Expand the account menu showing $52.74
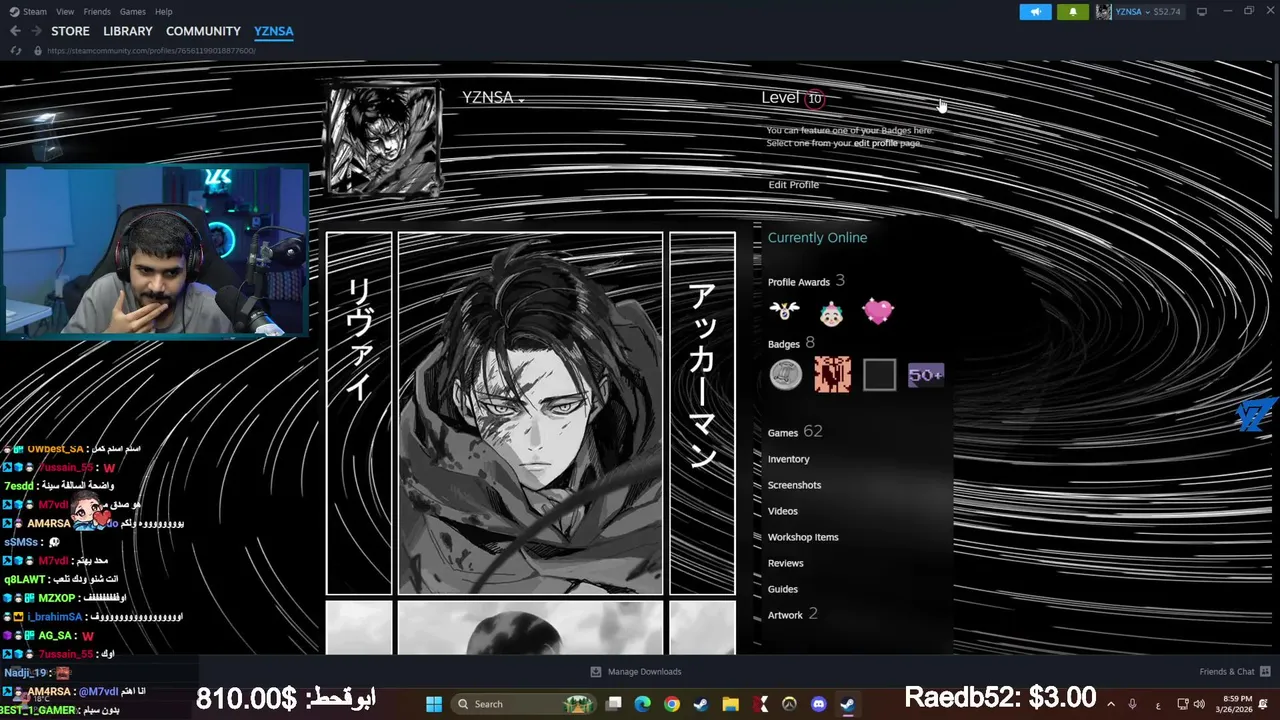 1148,12
